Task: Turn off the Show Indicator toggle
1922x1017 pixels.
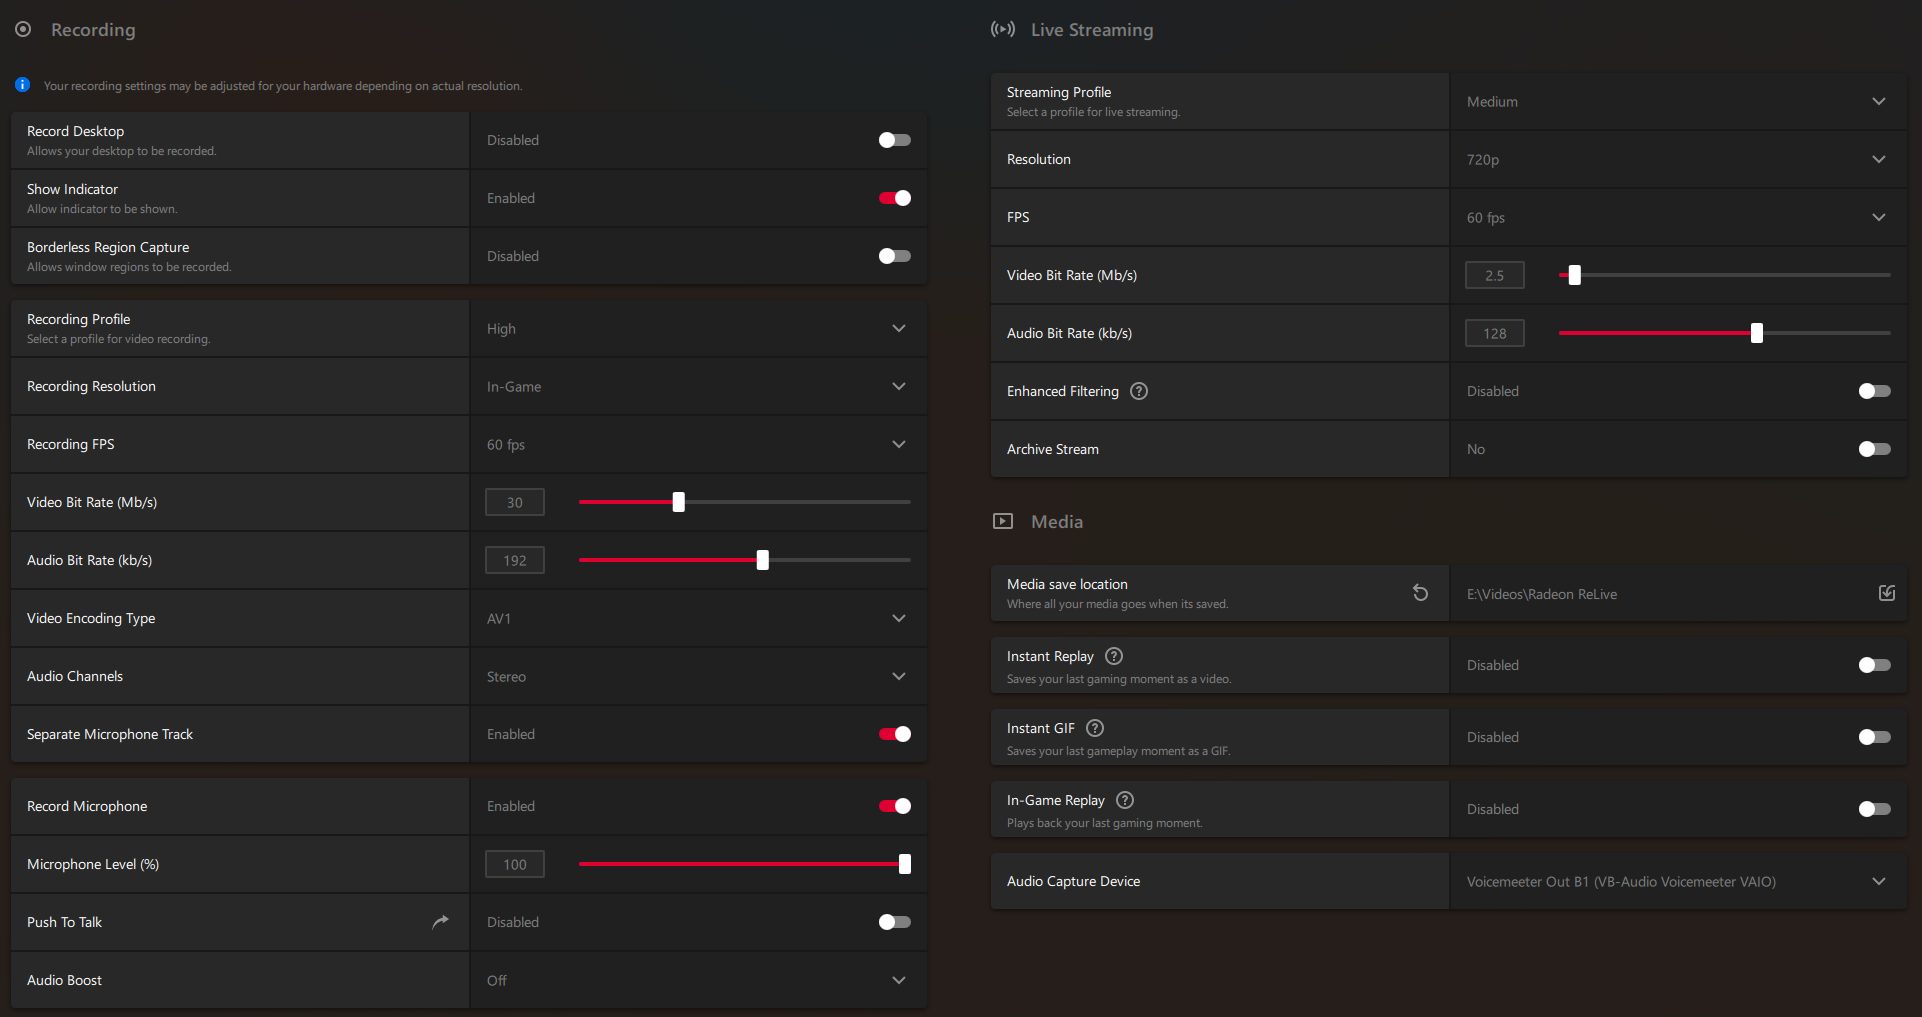Action: pyautogui.click(x=894, y=198)
